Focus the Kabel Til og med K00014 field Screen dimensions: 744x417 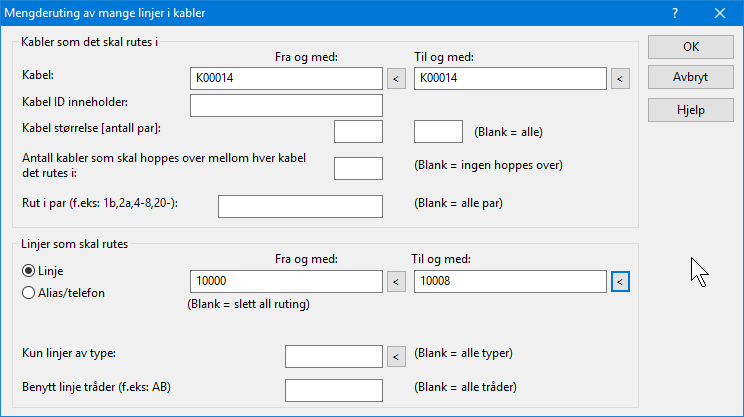click(x=510, y=78)
